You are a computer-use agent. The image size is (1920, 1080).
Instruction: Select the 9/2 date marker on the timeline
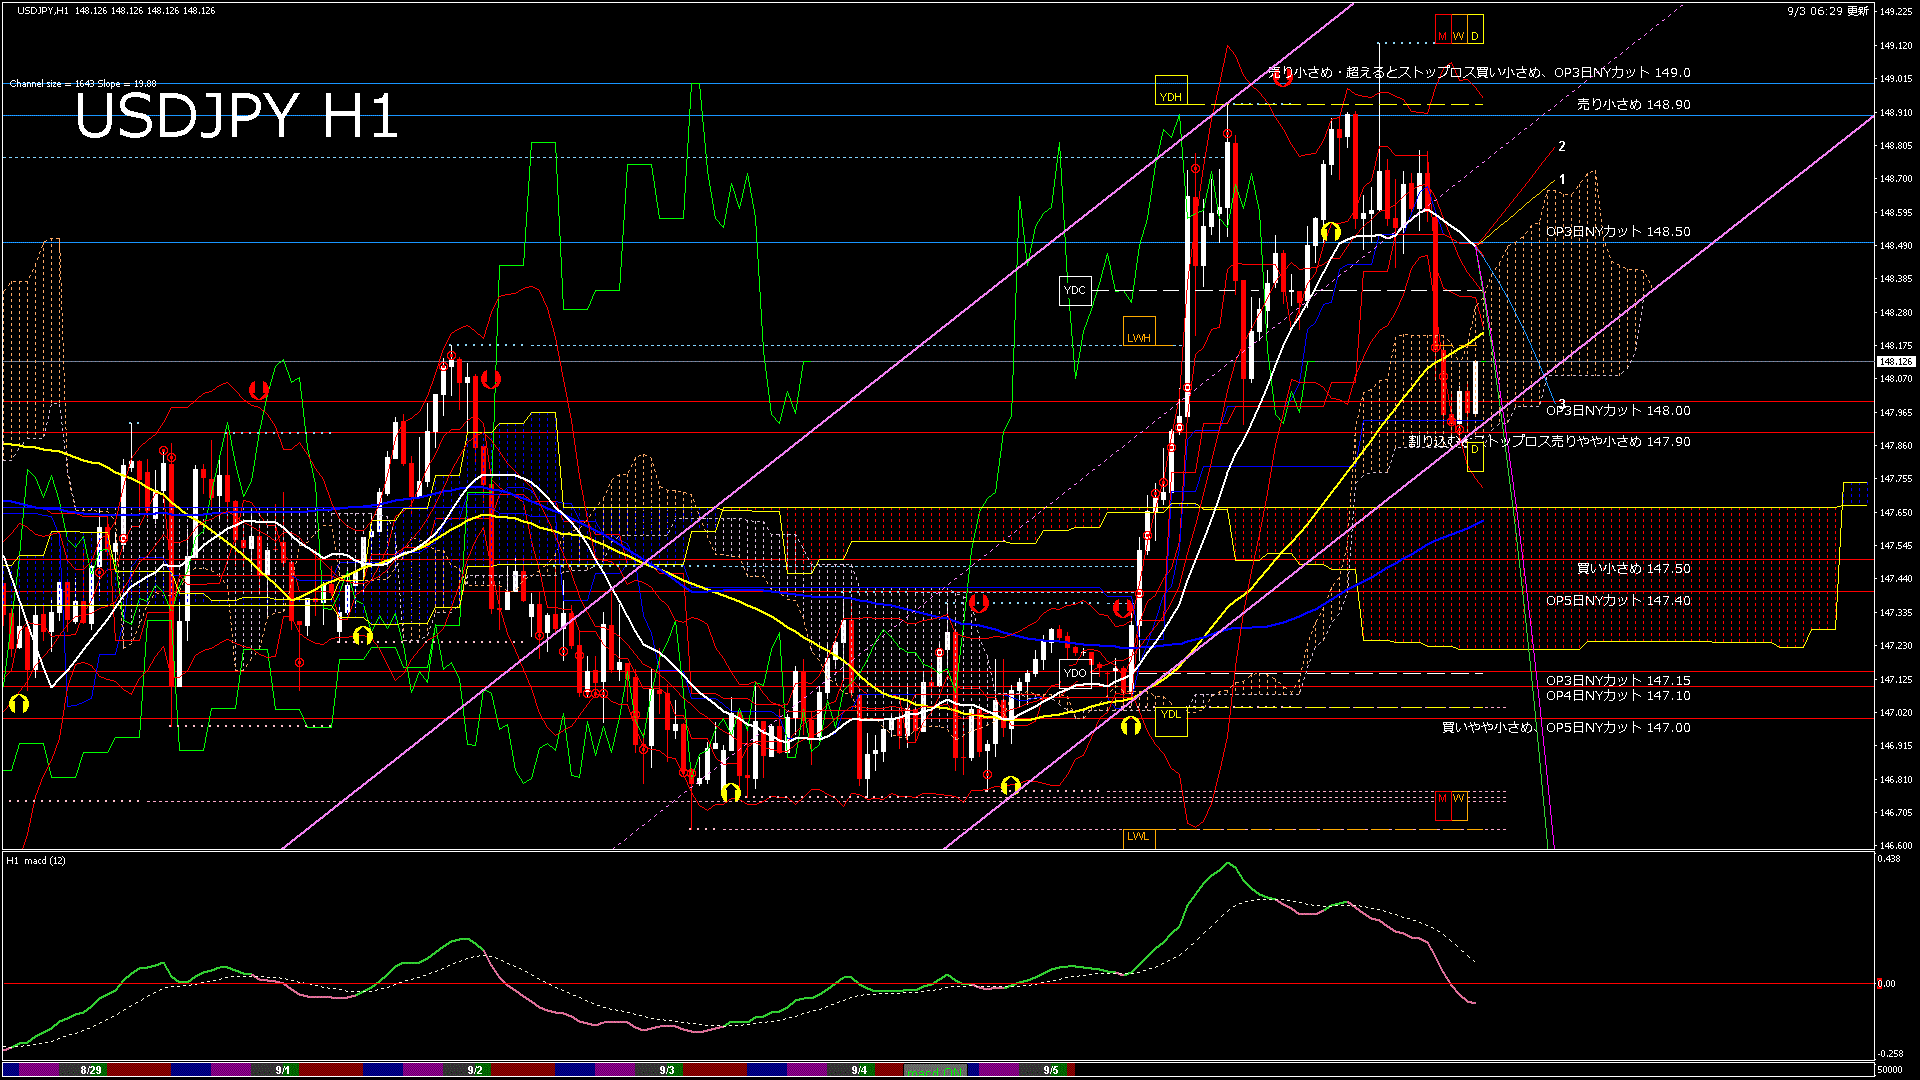tap(475, 1070)
